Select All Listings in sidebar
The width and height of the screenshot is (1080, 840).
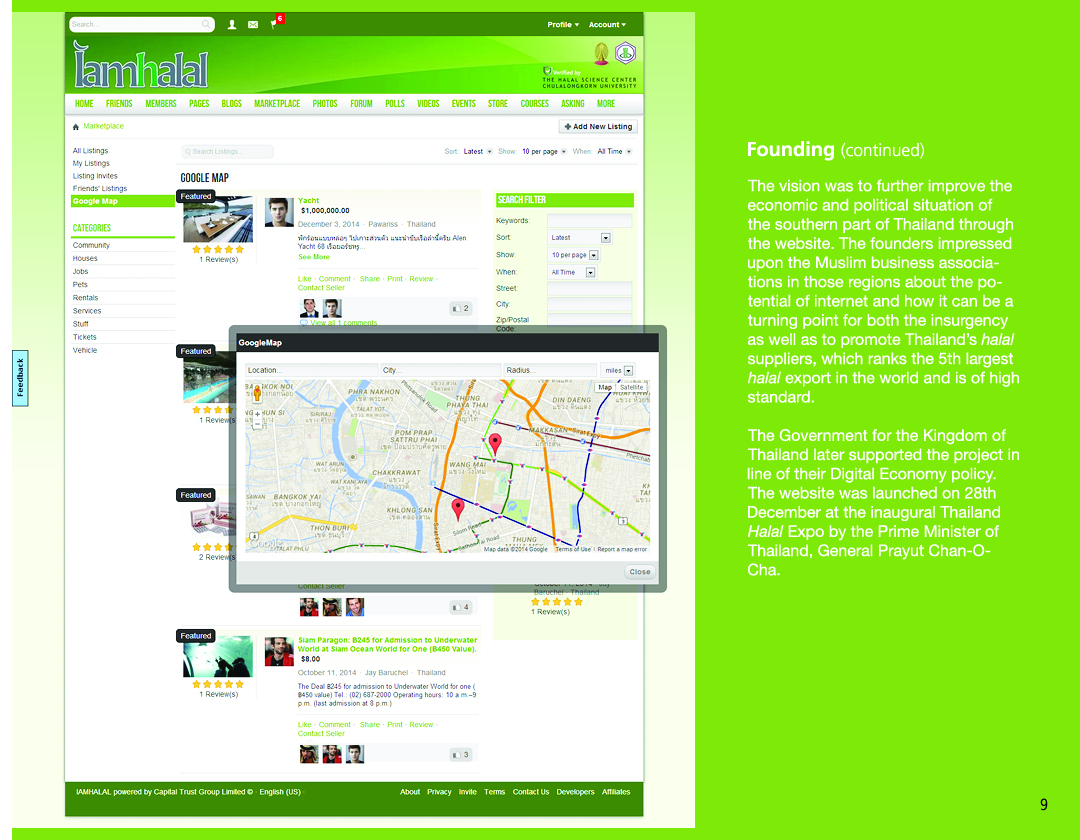pyautogui.click(x=90, y=151)
